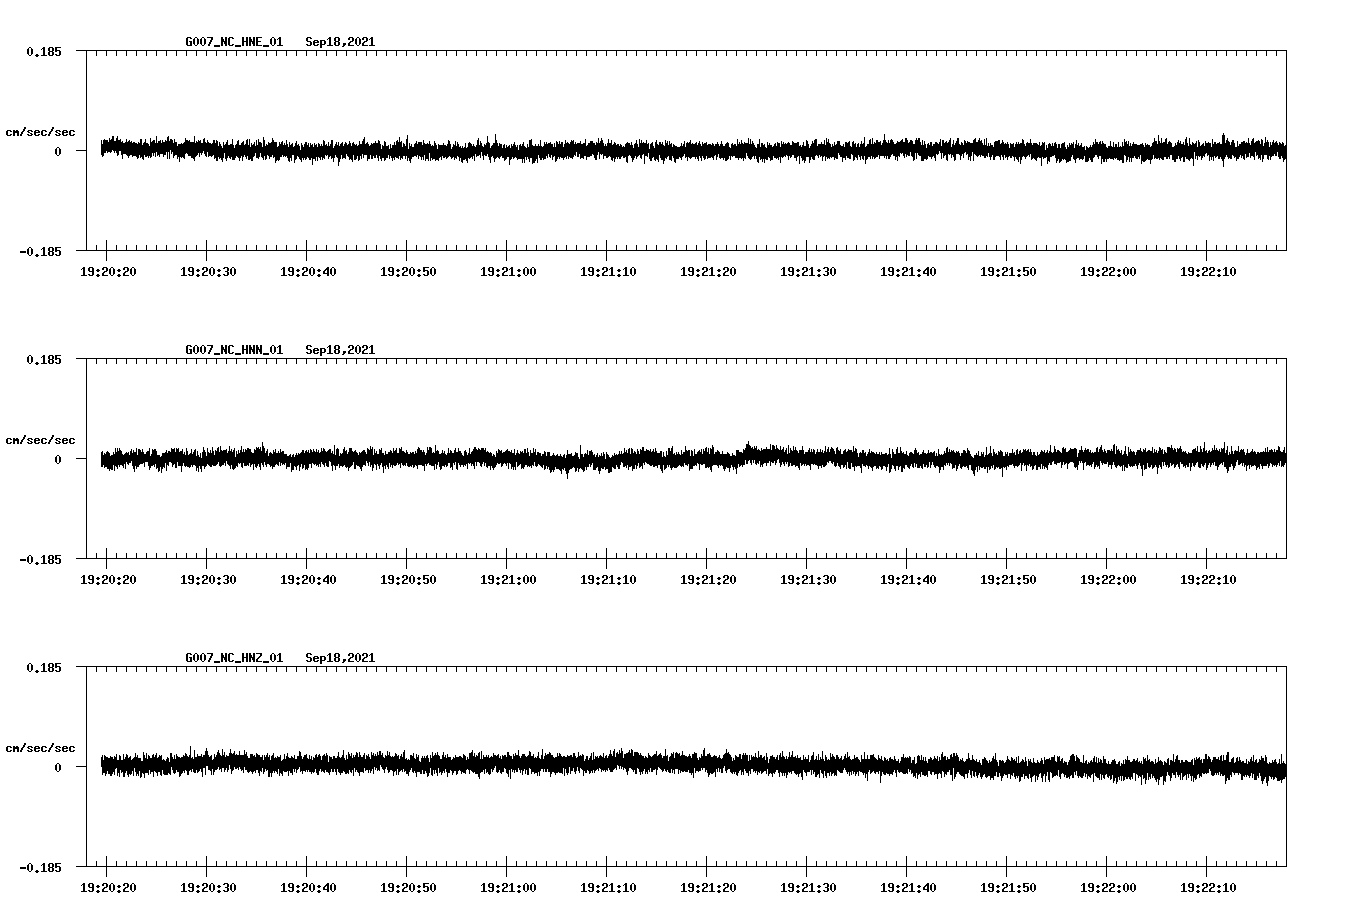
Task: Click the cm/sec/sec unit label of HNE plot
Action: [40, 132]
